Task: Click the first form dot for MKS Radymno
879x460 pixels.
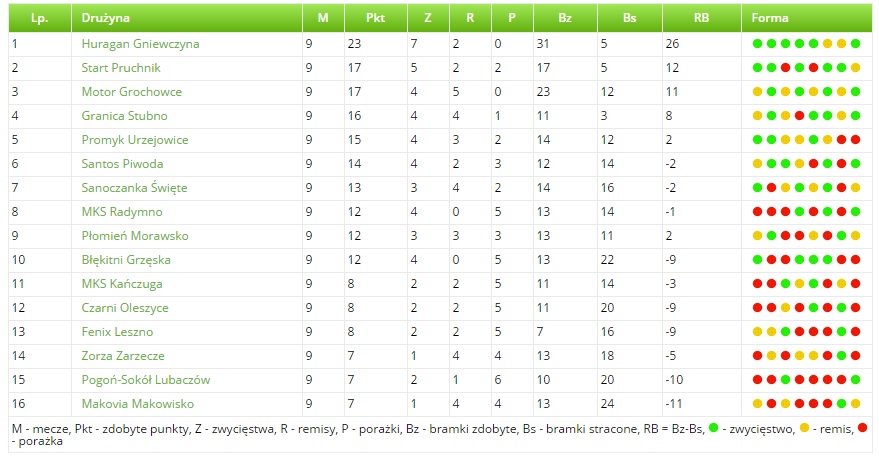Action: 758,212
